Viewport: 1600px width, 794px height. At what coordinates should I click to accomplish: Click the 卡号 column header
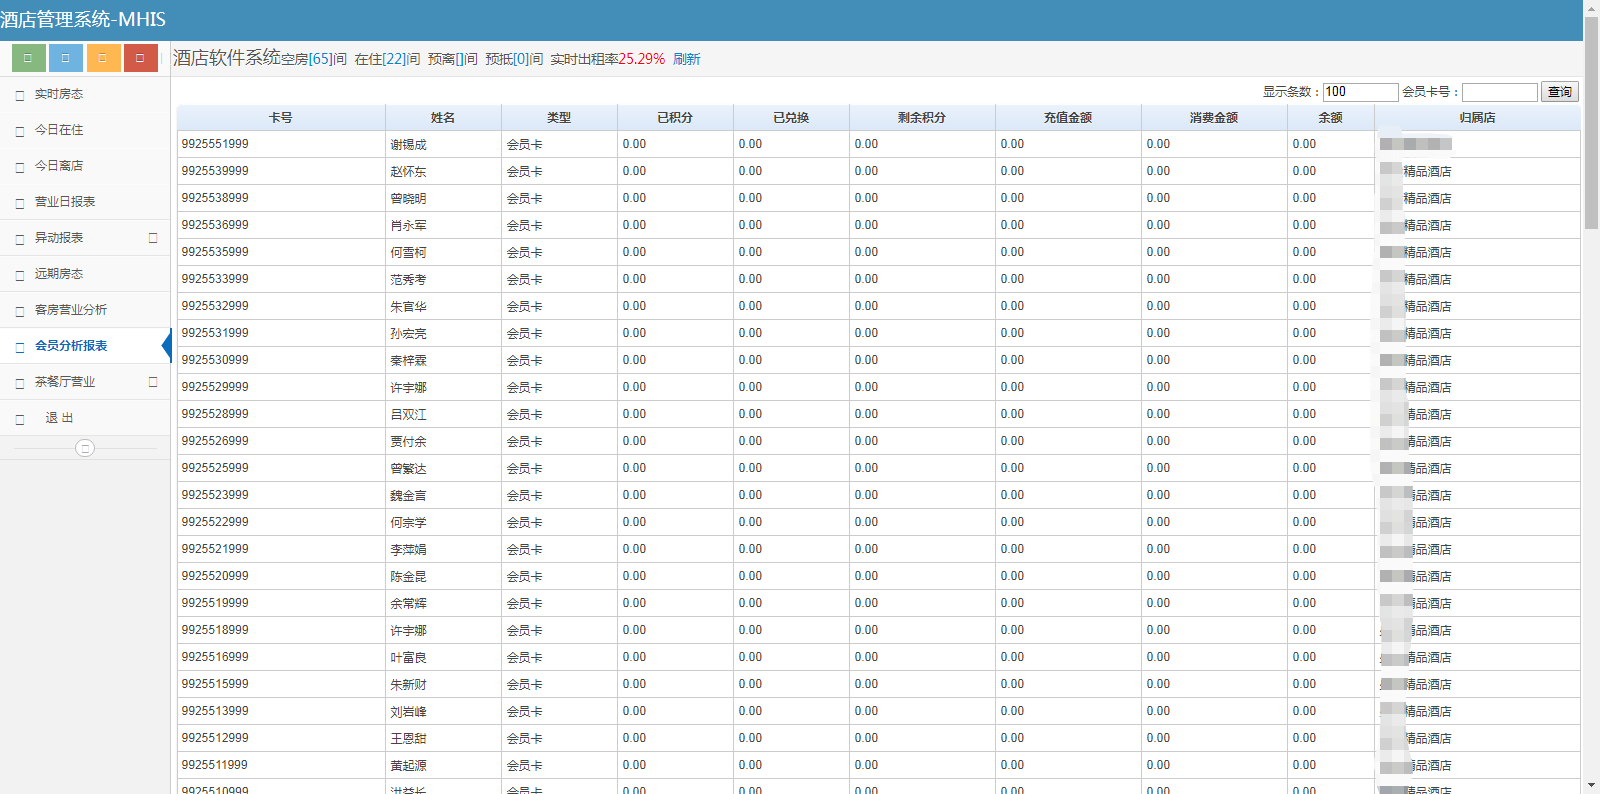[281, 118]
